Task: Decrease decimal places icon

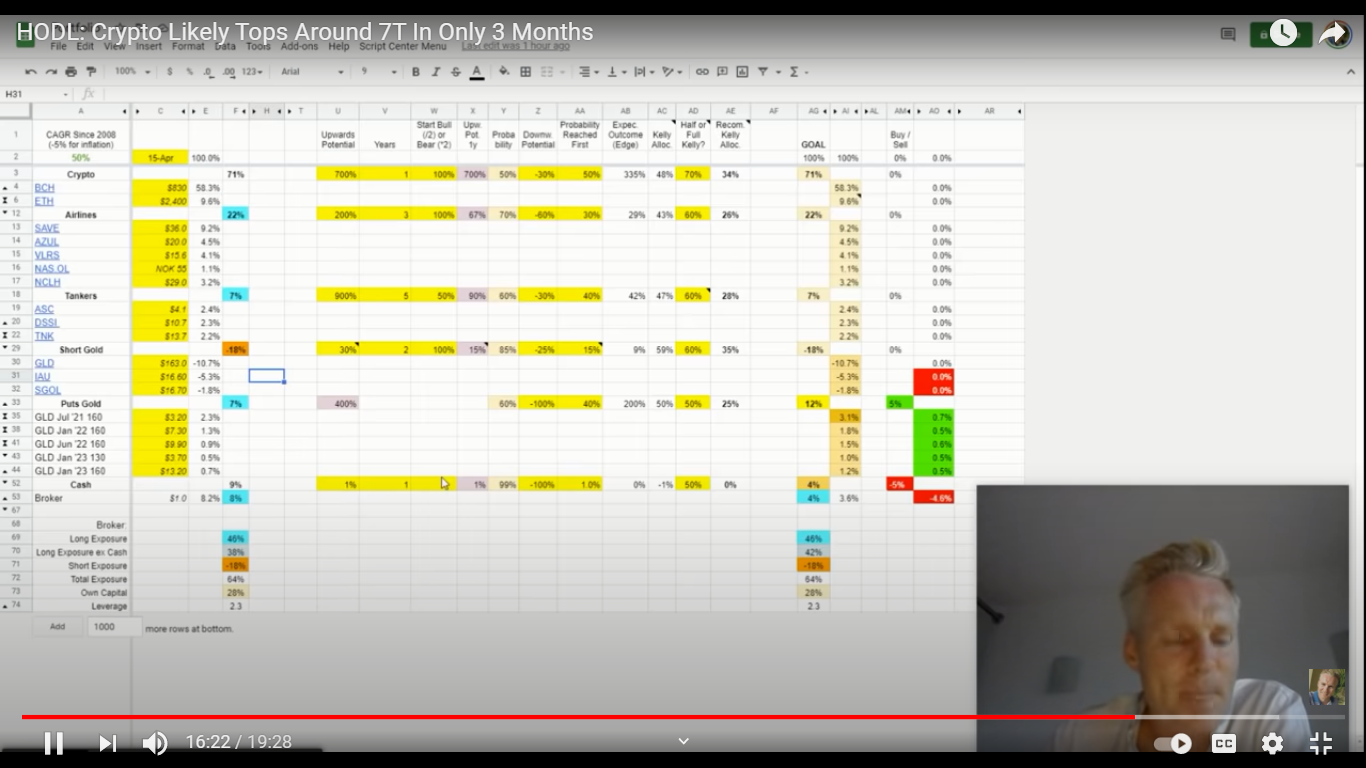Action: click(208, 72)
